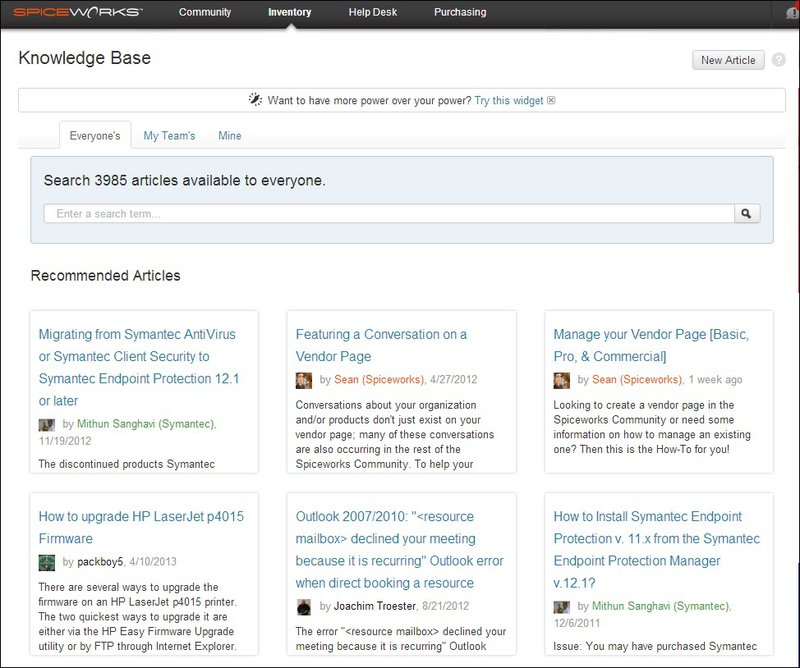
Task: Click the Spiceworks logo
Action: tap(78, 12)
